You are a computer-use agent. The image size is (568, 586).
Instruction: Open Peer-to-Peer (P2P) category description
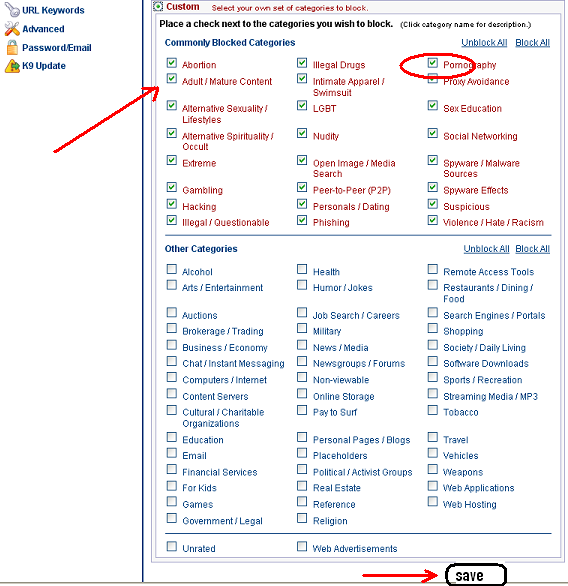[352, 190]
